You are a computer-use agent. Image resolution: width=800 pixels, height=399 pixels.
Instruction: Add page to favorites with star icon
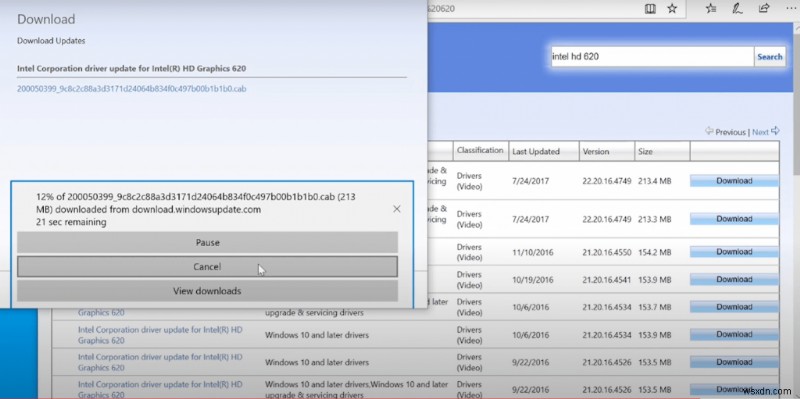click(x=672, y=8)
